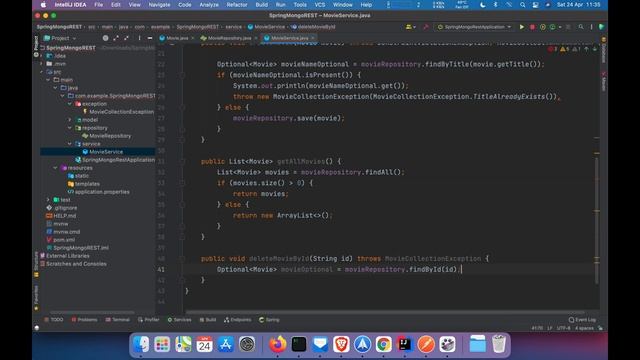Viewport: 640px width, 360px height.
Task: Expand the model package
Action: click(x=70, y=120)
